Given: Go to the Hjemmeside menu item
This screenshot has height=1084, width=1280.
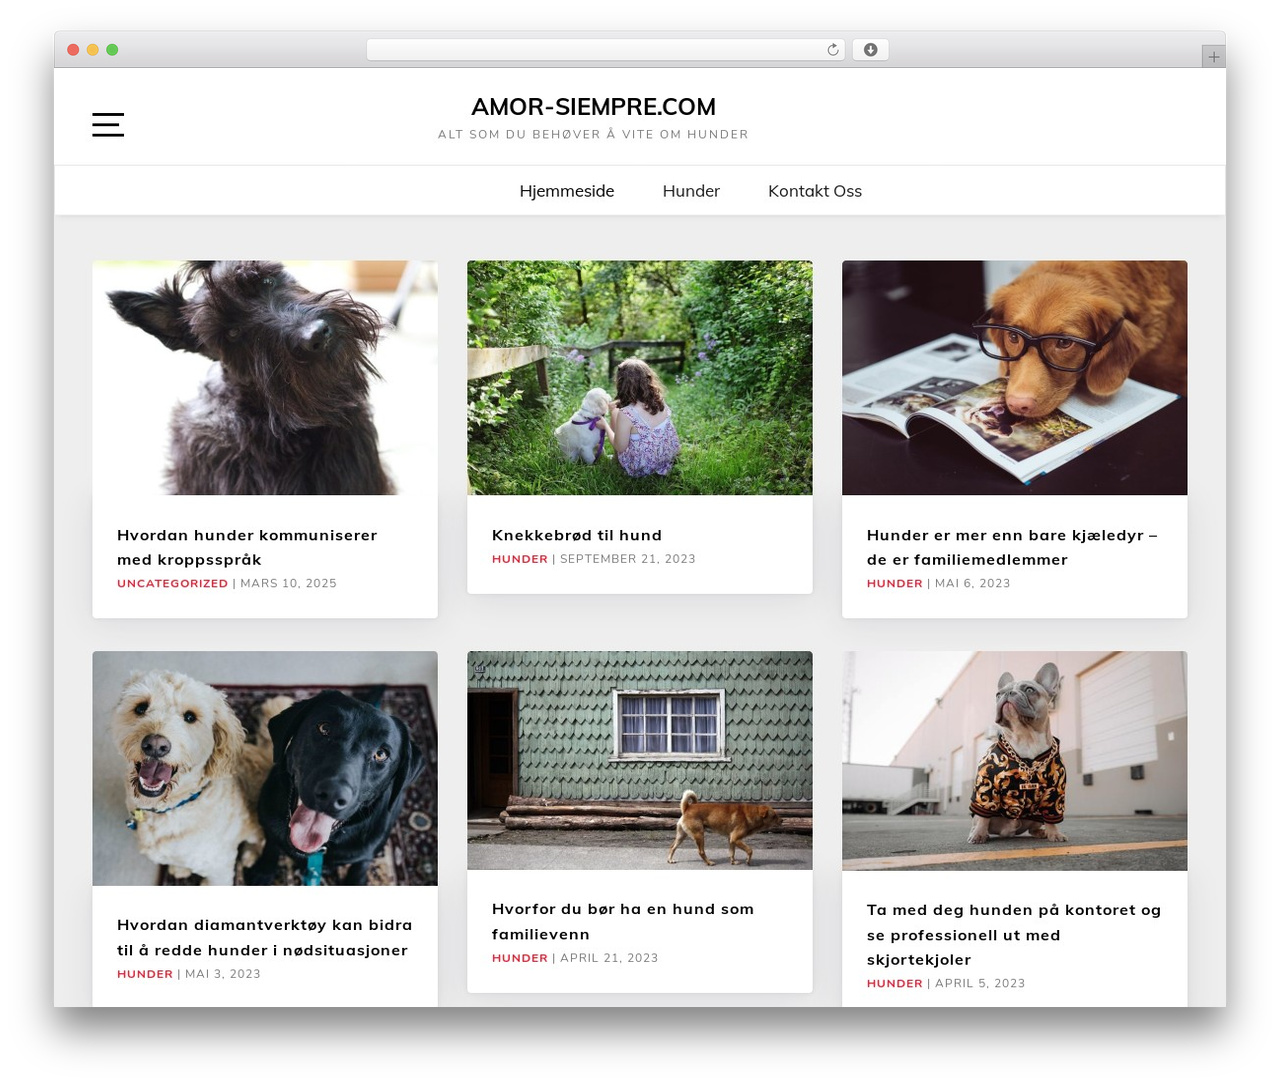Looking at the screenshot, I should coord(567,191).
